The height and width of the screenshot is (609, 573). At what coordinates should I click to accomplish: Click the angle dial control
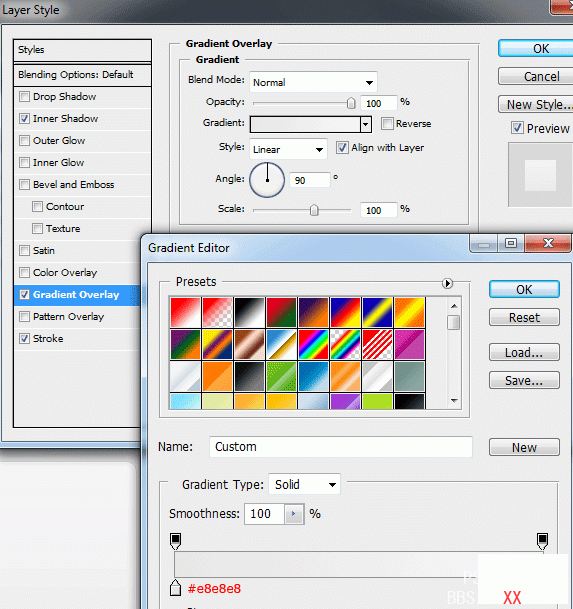coord(267,180)
